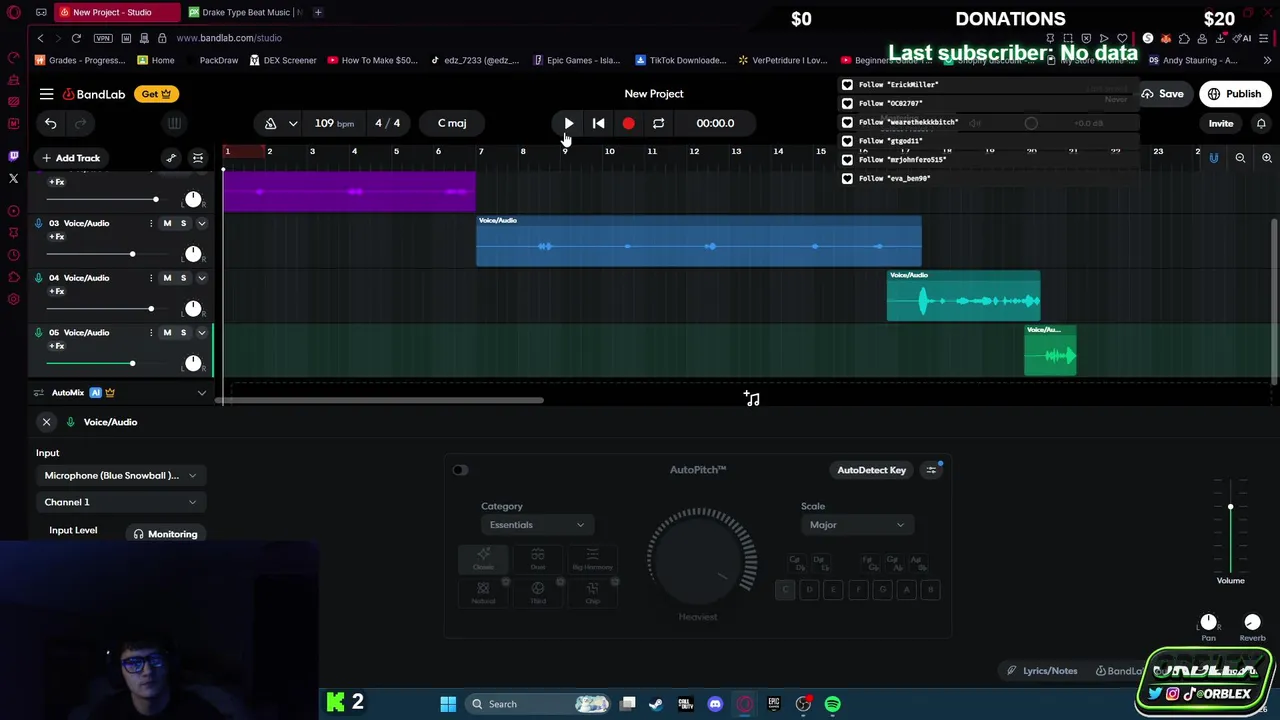This screenshot has height=720, width=1280.
Task: Click the add loop music-note icon
Action: point(752,399)
